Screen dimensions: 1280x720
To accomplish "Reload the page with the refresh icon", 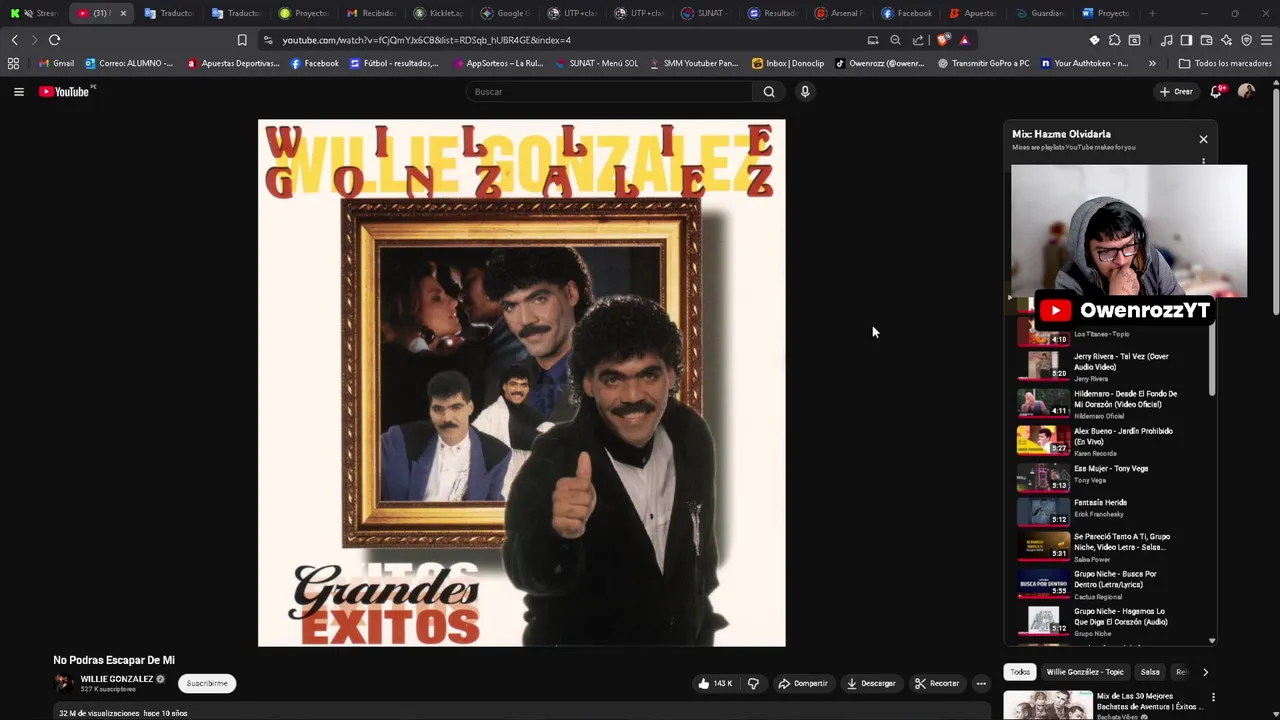I will pos(54,40).
